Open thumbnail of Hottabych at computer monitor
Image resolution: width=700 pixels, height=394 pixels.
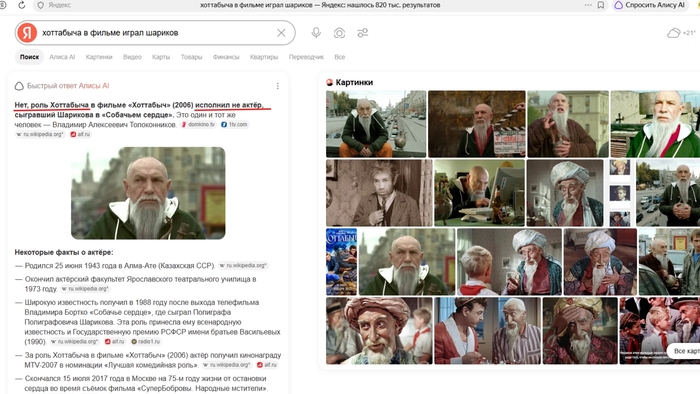479,193
